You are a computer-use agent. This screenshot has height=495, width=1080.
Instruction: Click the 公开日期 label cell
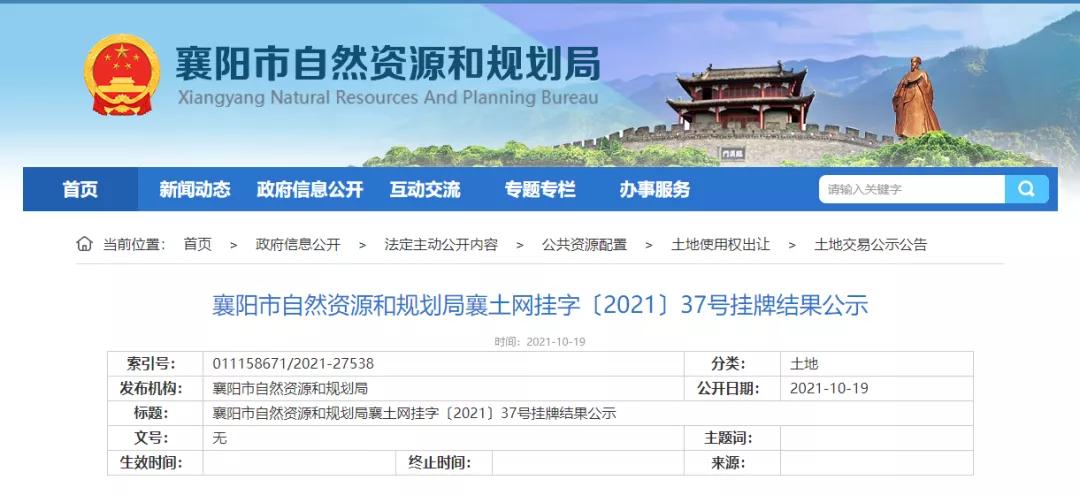coord(732,388)
